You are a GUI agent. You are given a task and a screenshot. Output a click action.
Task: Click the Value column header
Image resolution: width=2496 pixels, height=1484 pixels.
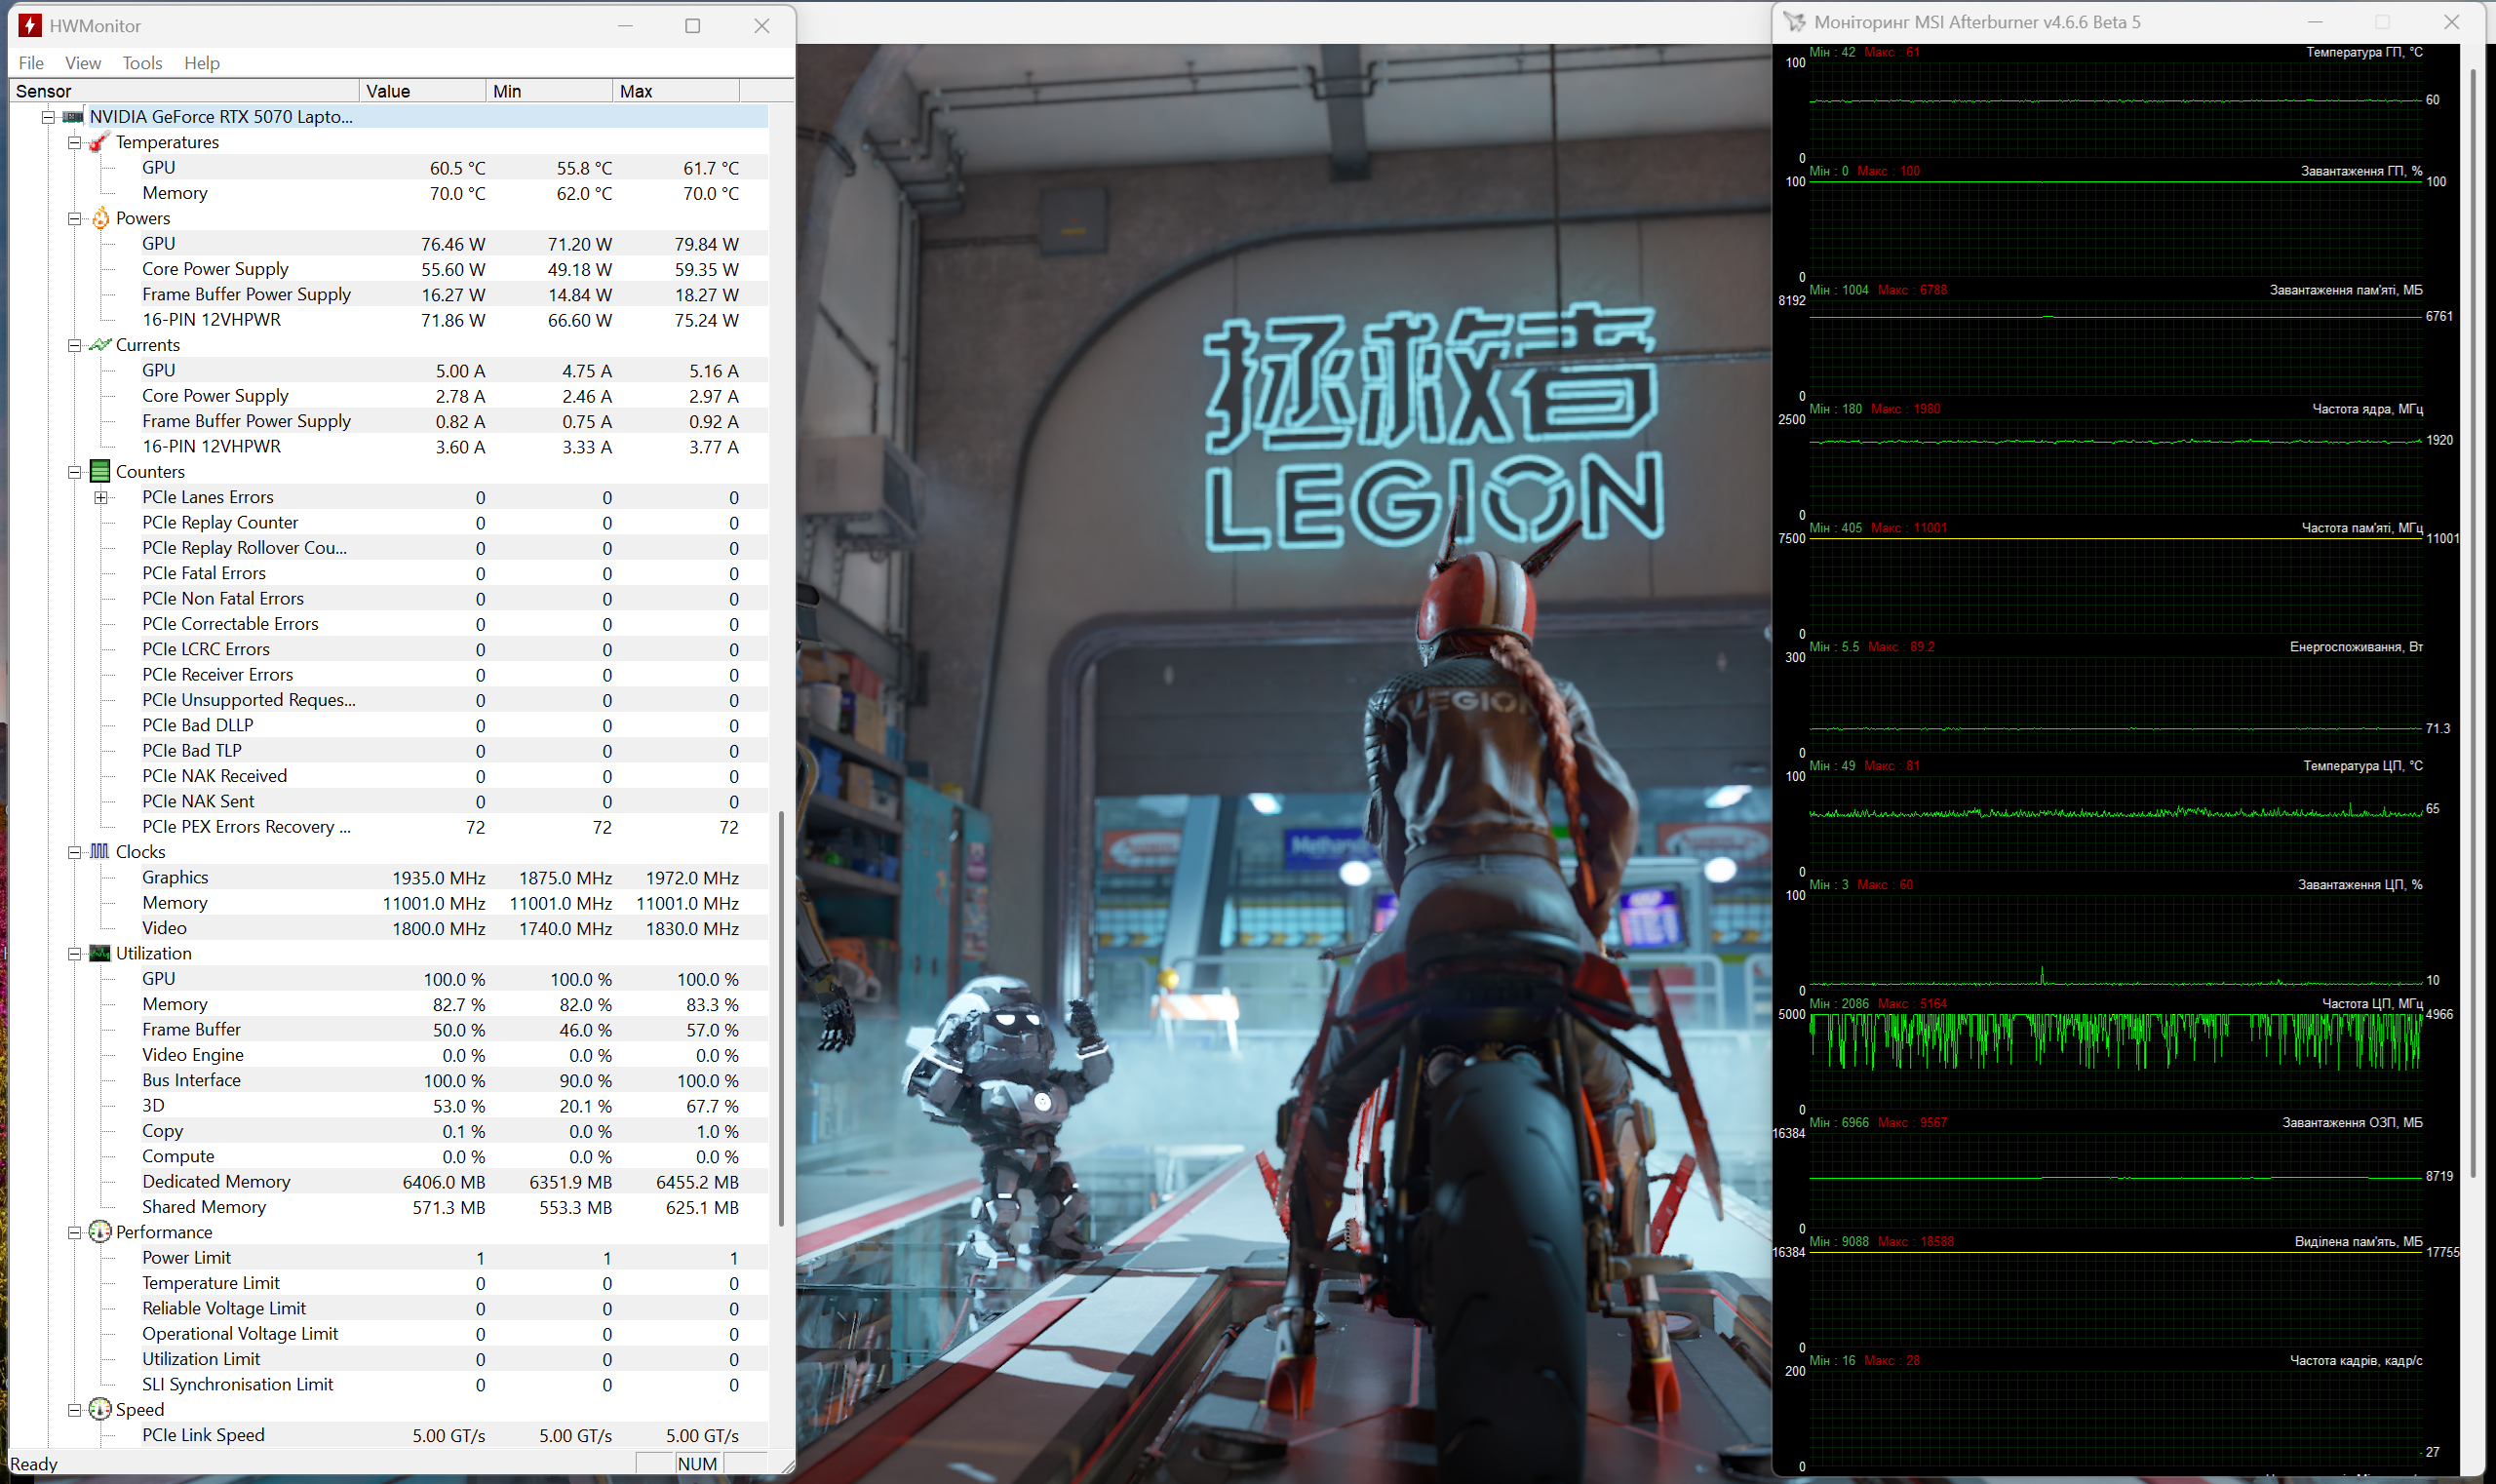pyautogui.click(x=421, y=91)
